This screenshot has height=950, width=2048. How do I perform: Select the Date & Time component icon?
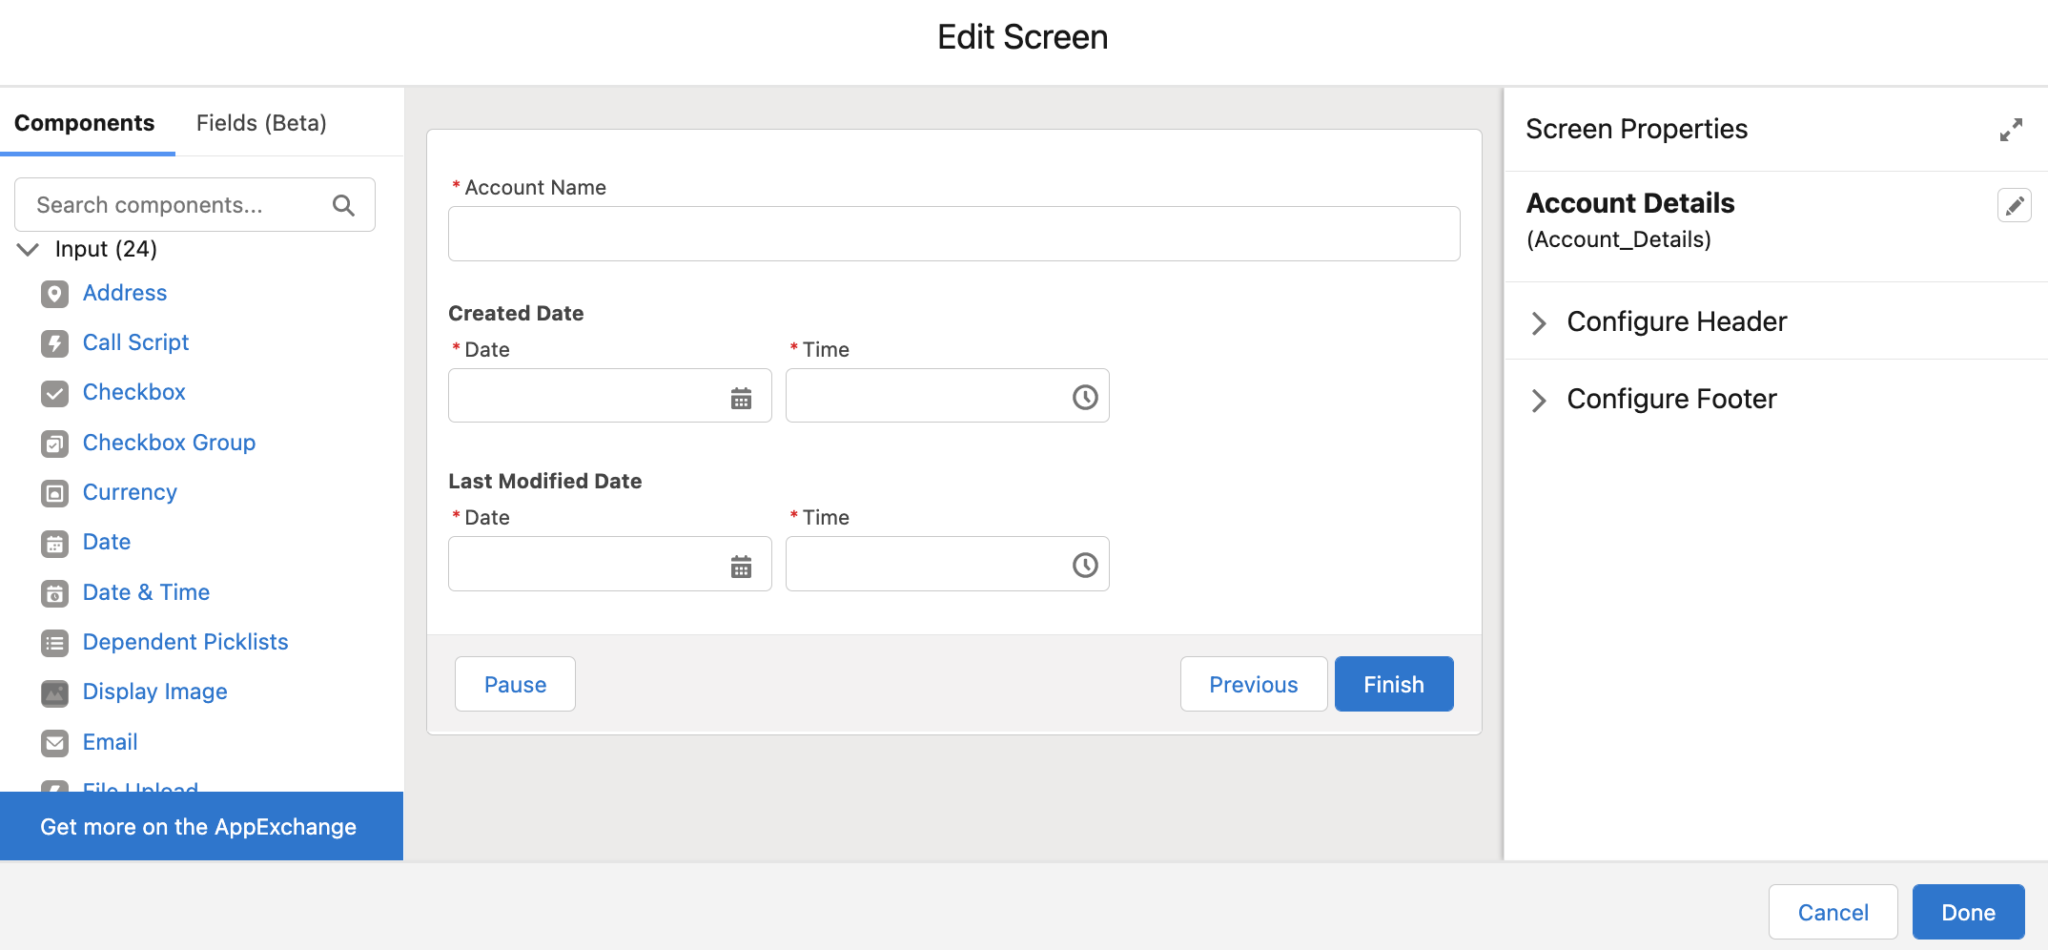(x=54, y=593)
